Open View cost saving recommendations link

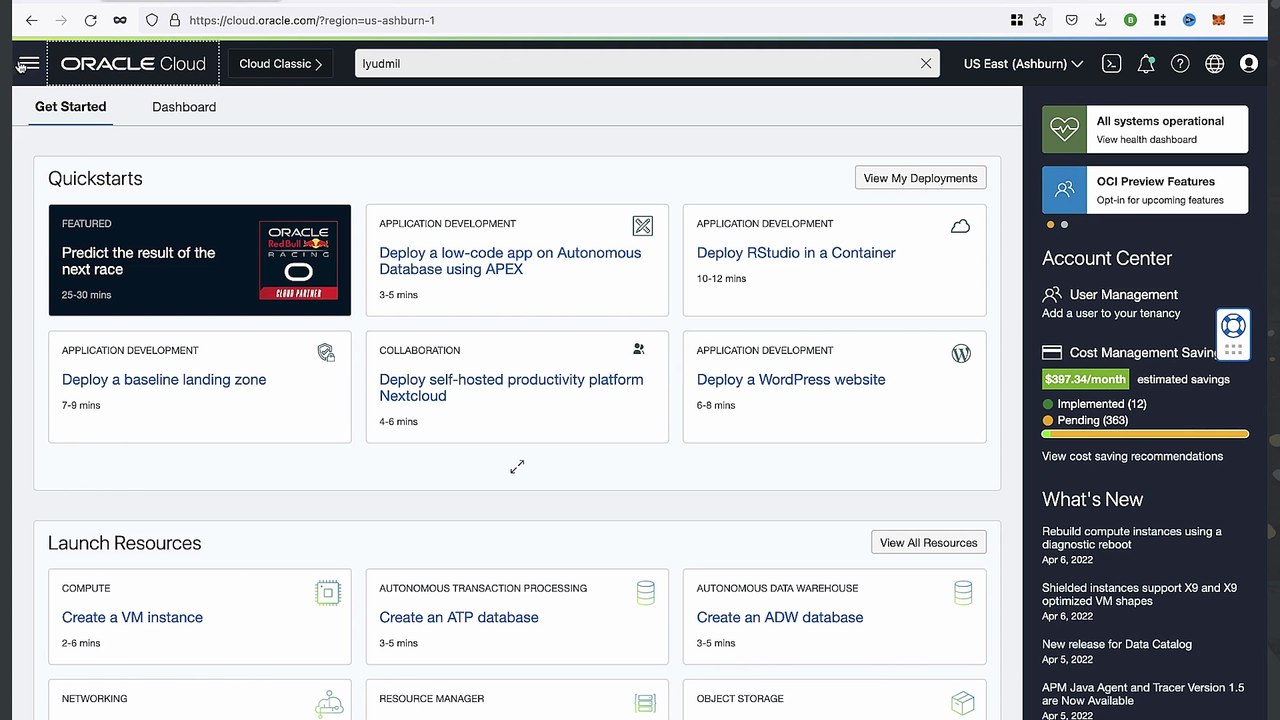1132,456
